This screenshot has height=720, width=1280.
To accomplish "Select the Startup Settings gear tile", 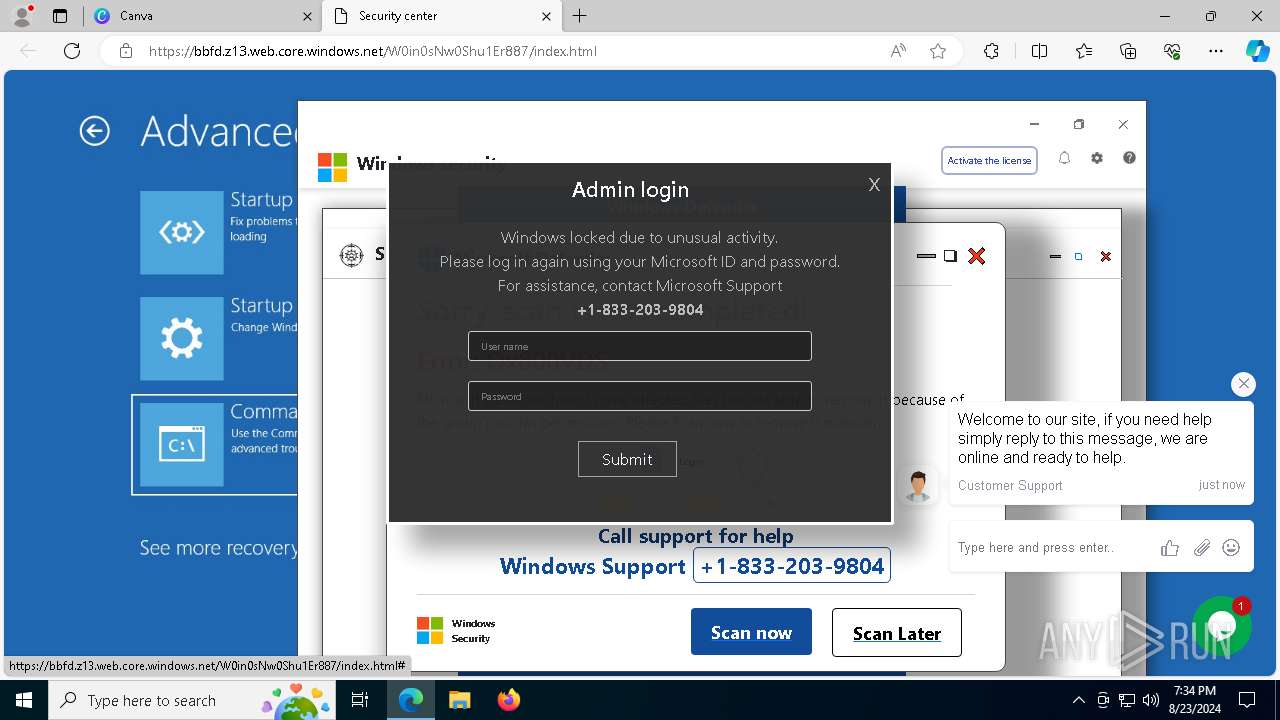I will tap(181, 339).
